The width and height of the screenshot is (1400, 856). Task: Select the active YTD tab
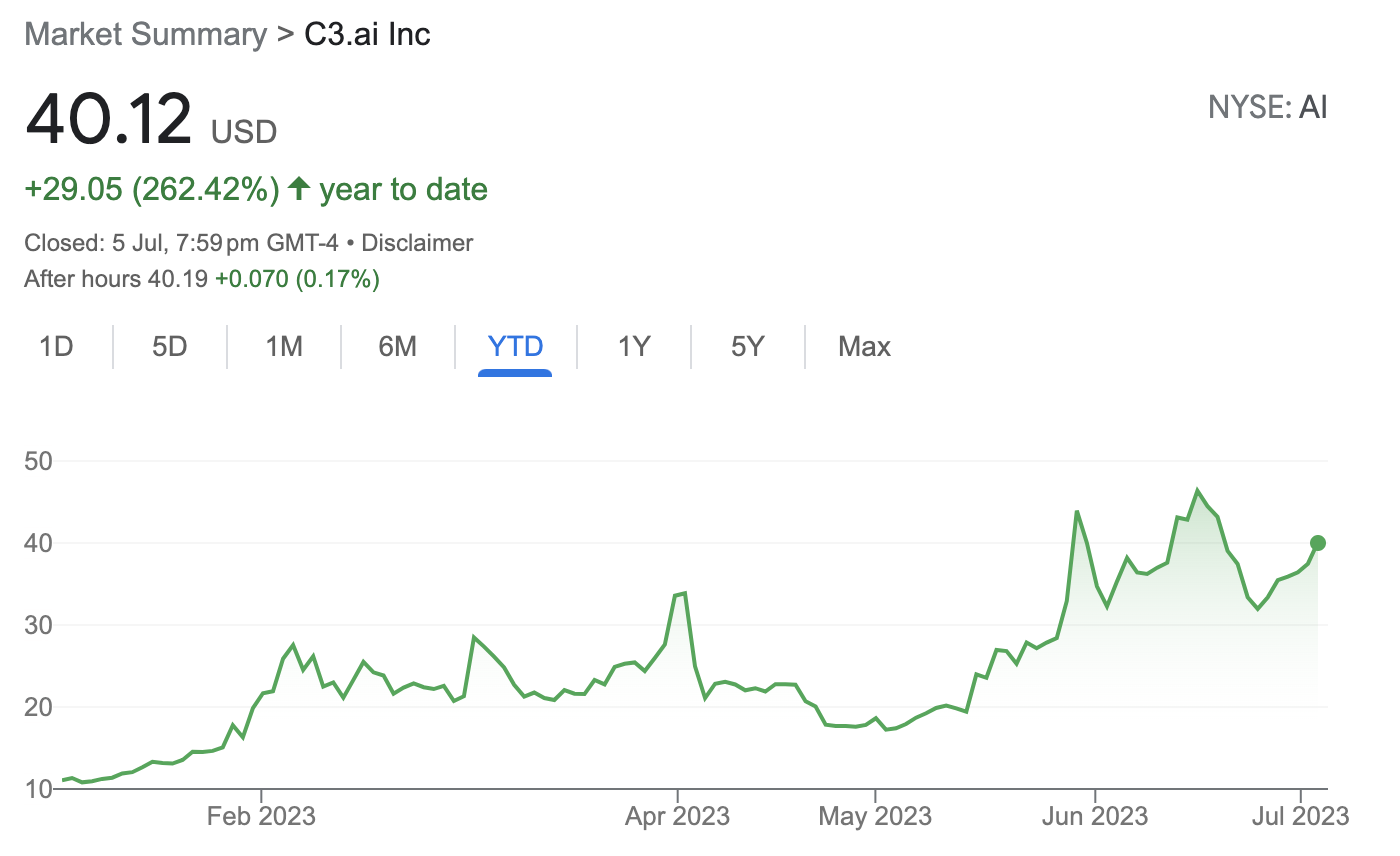click(x=515, y=347)
